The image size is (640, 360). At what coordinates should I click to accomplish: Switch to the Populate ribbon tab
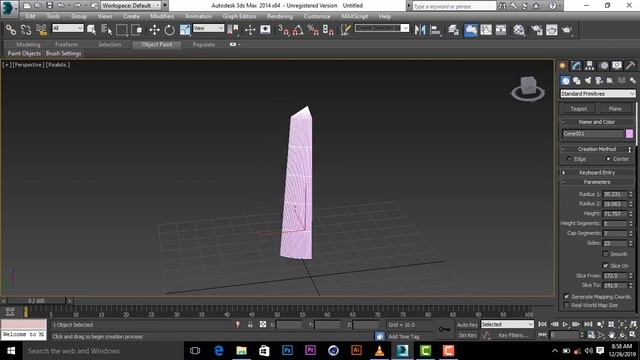(204, 44)
